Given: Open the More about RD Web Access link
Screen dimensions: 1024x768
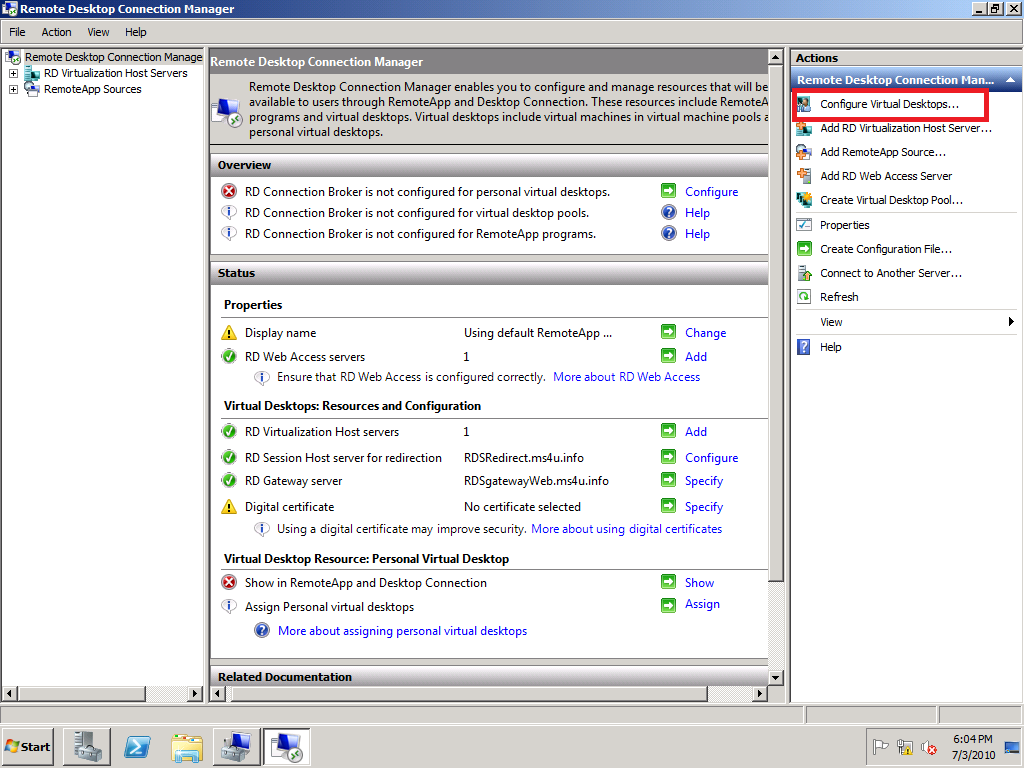Looking at the screenshot, I should (626, 377).
